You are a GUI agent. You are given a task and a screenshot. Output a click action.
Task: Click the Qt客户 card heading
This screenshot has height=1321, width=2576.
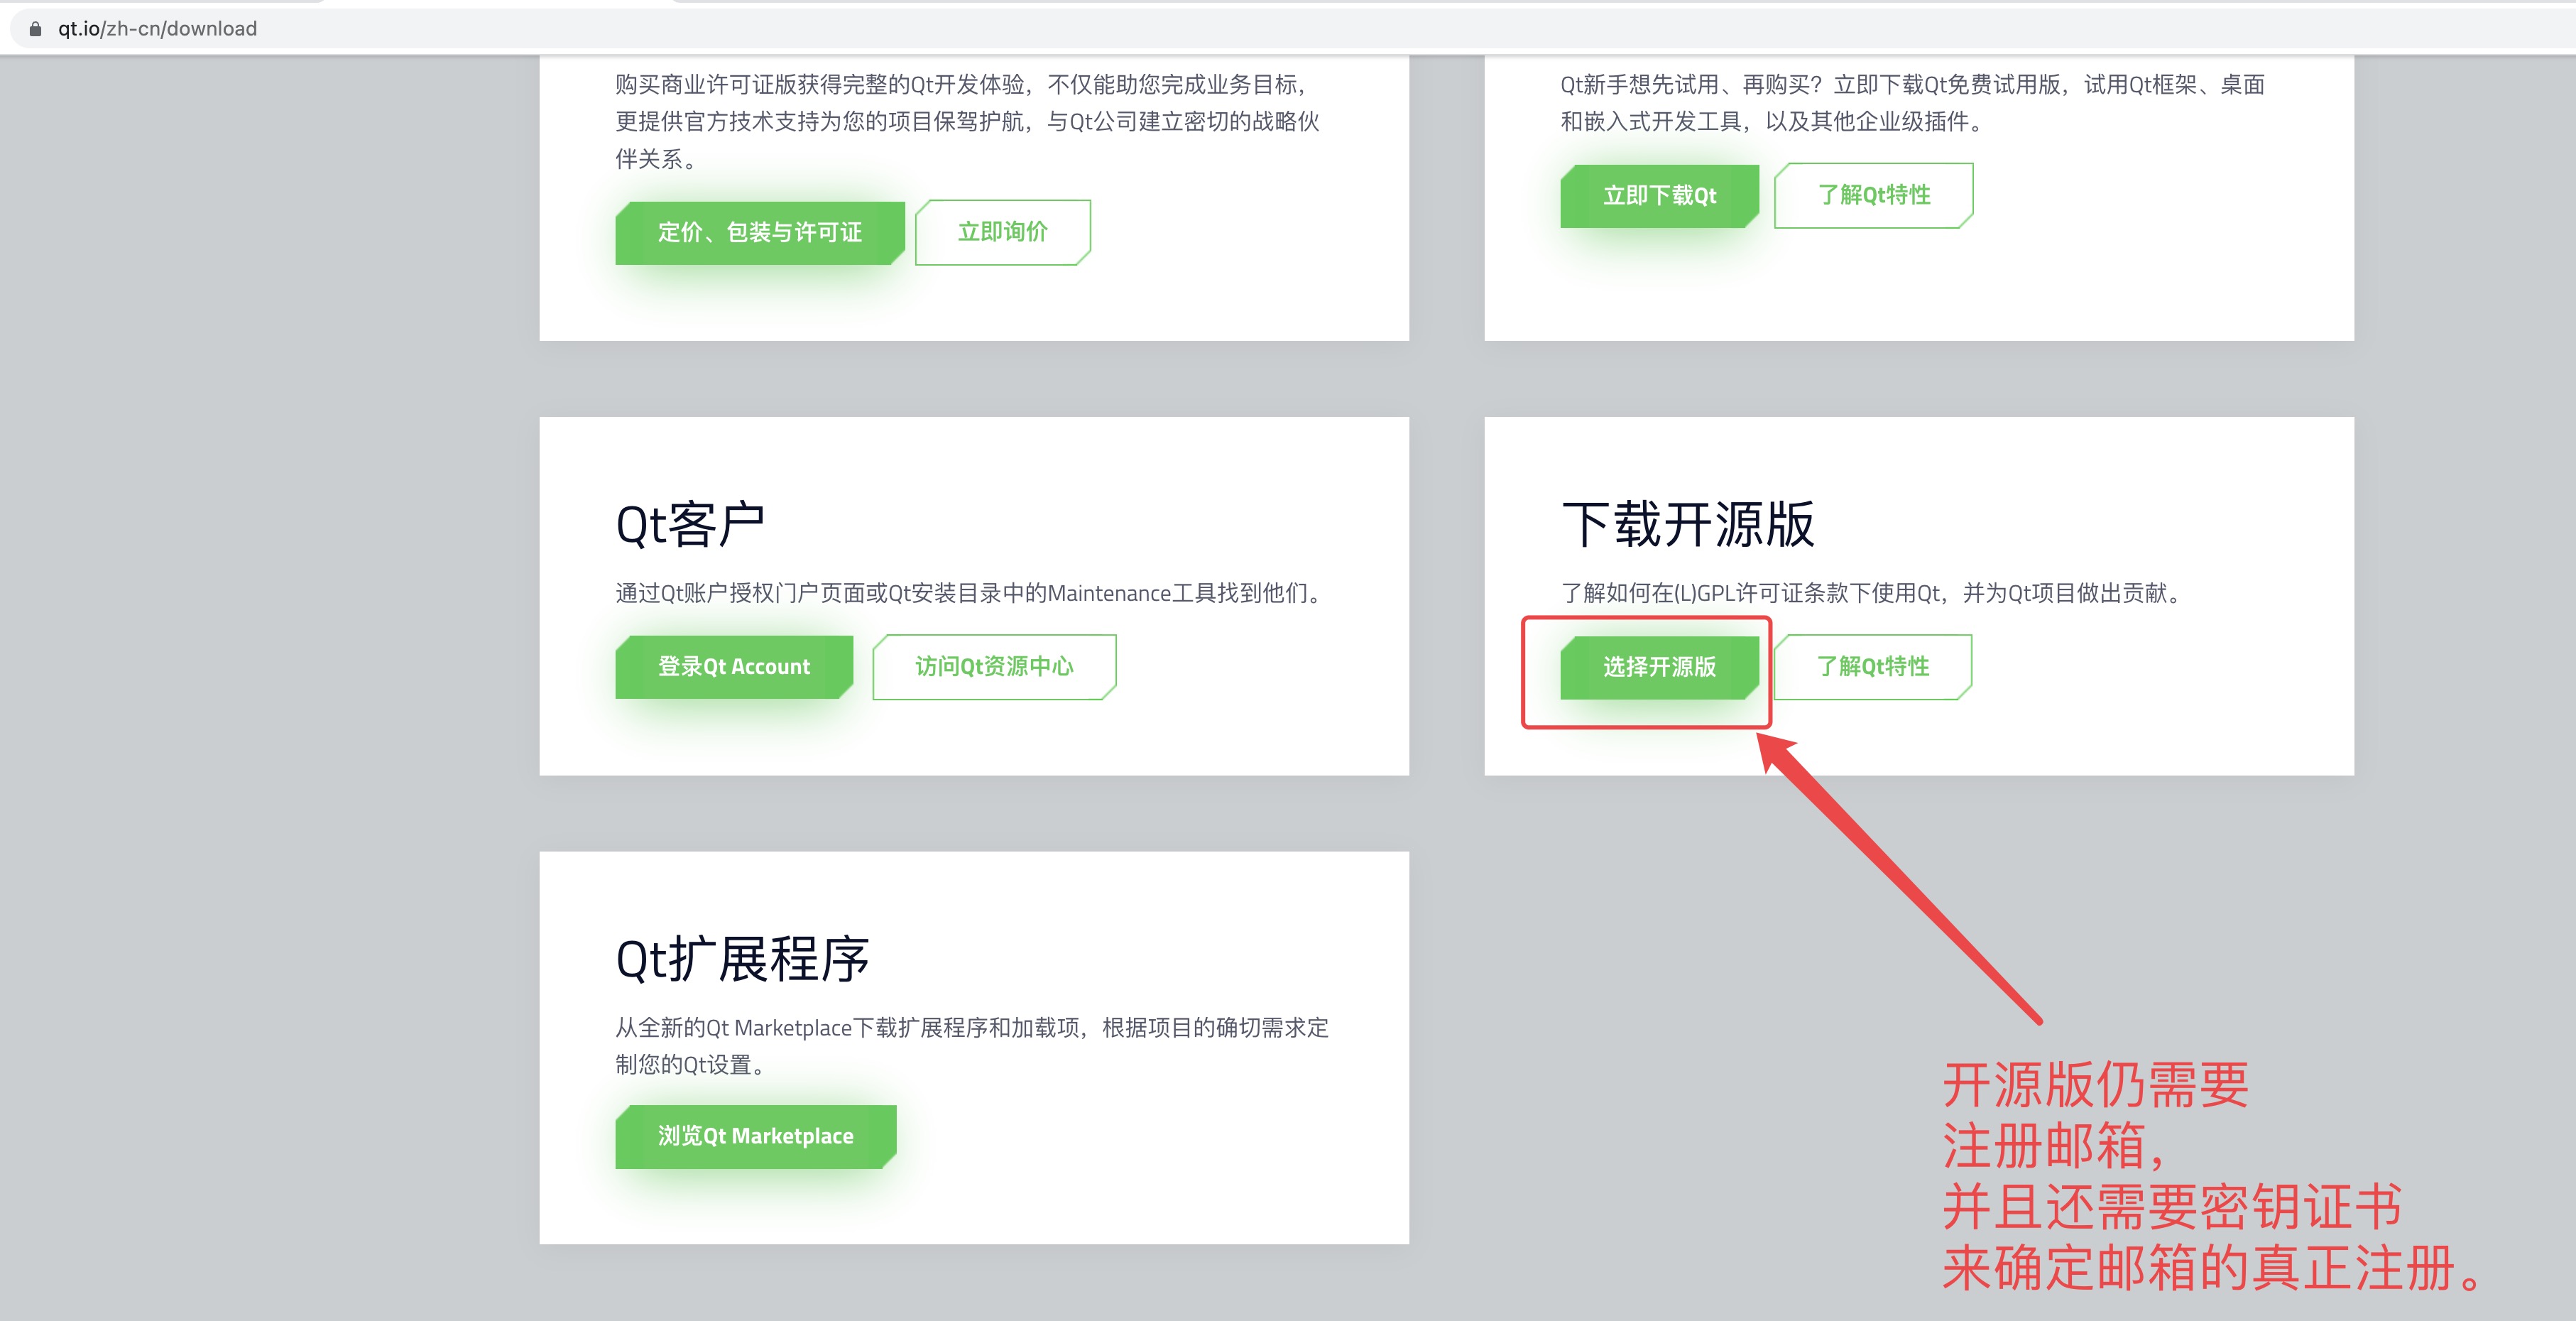690,525
